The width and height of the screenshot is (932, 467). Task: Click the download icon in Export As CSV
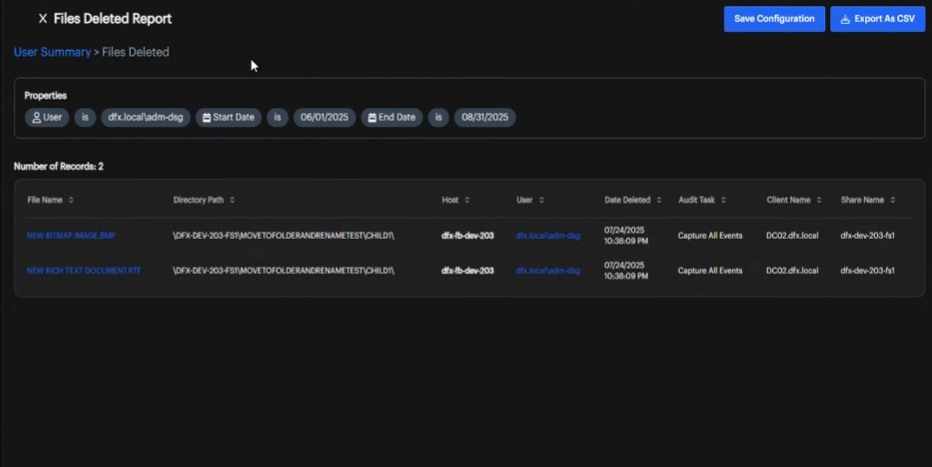coord(845,20)
